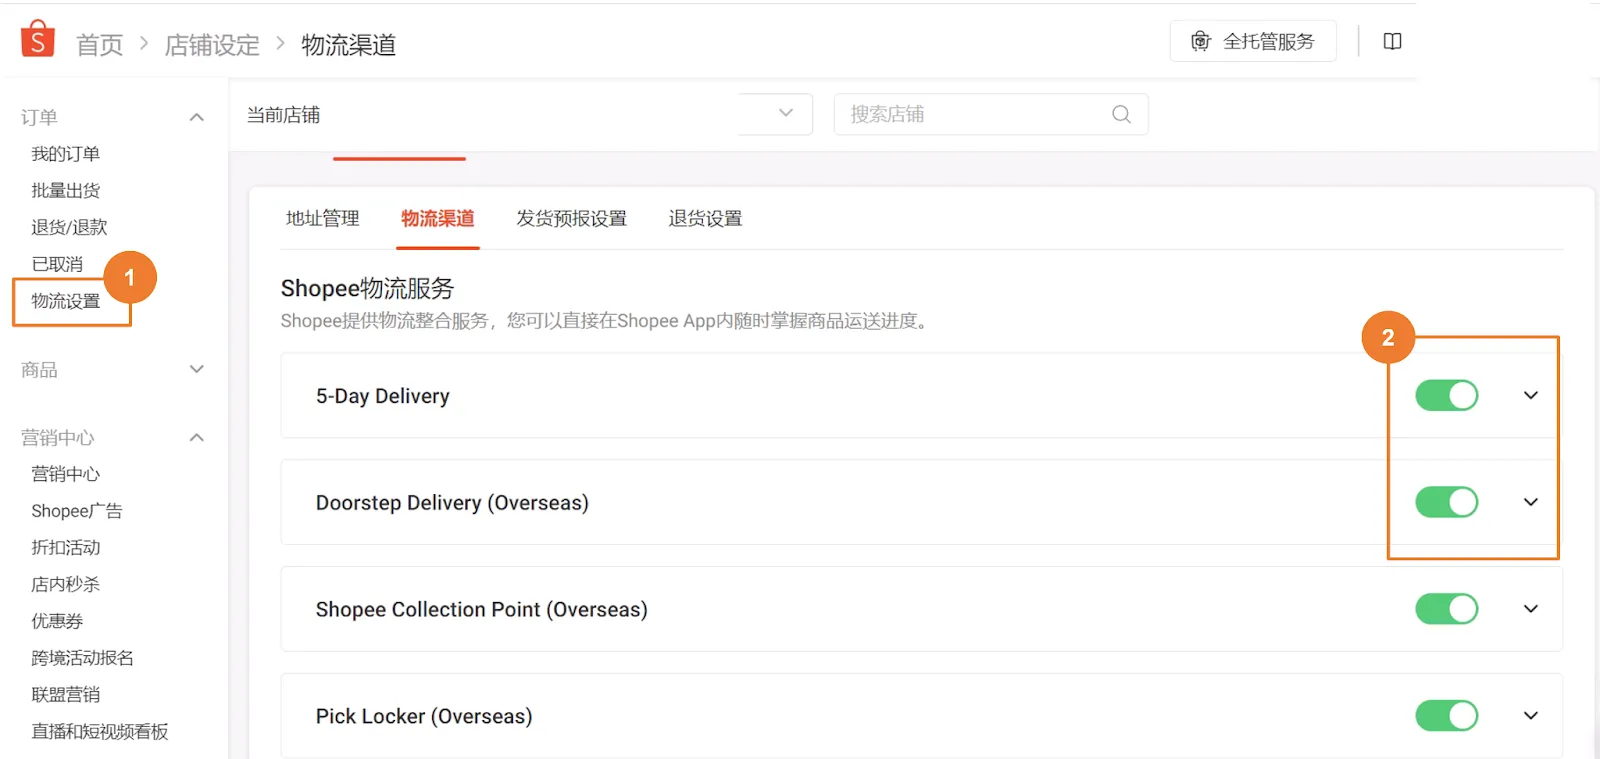Image resolution: width=1600 pixels, height=759 pixels.
Task: Click the magnifier icon in the store search box
Action: click(x=1120, y=114)
